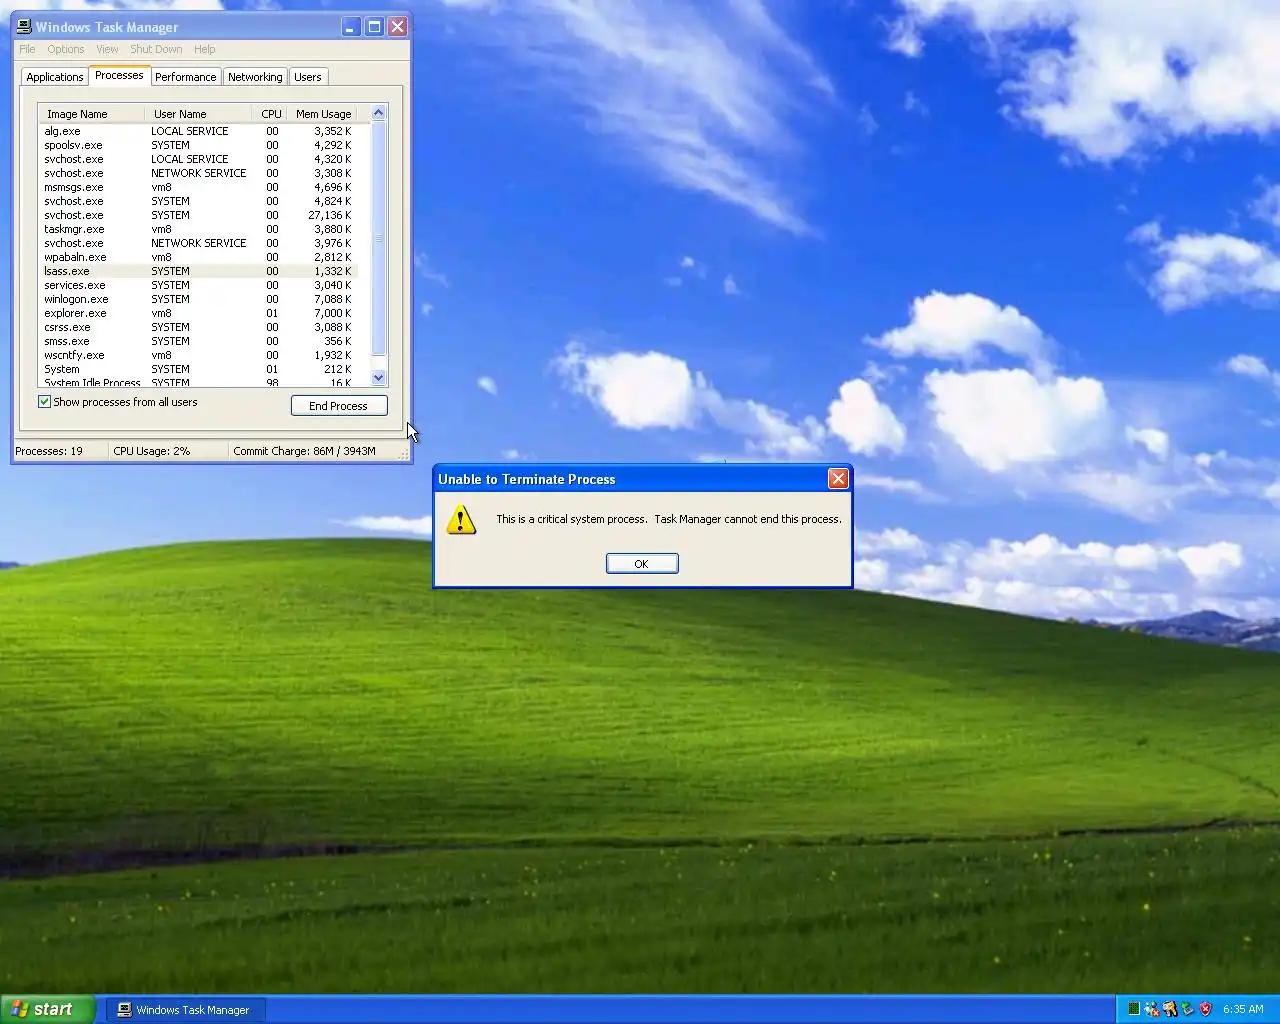Click the CPU usage meter tray icon
This screenshot has width=1280, height=1024.
[1134, 1009]
